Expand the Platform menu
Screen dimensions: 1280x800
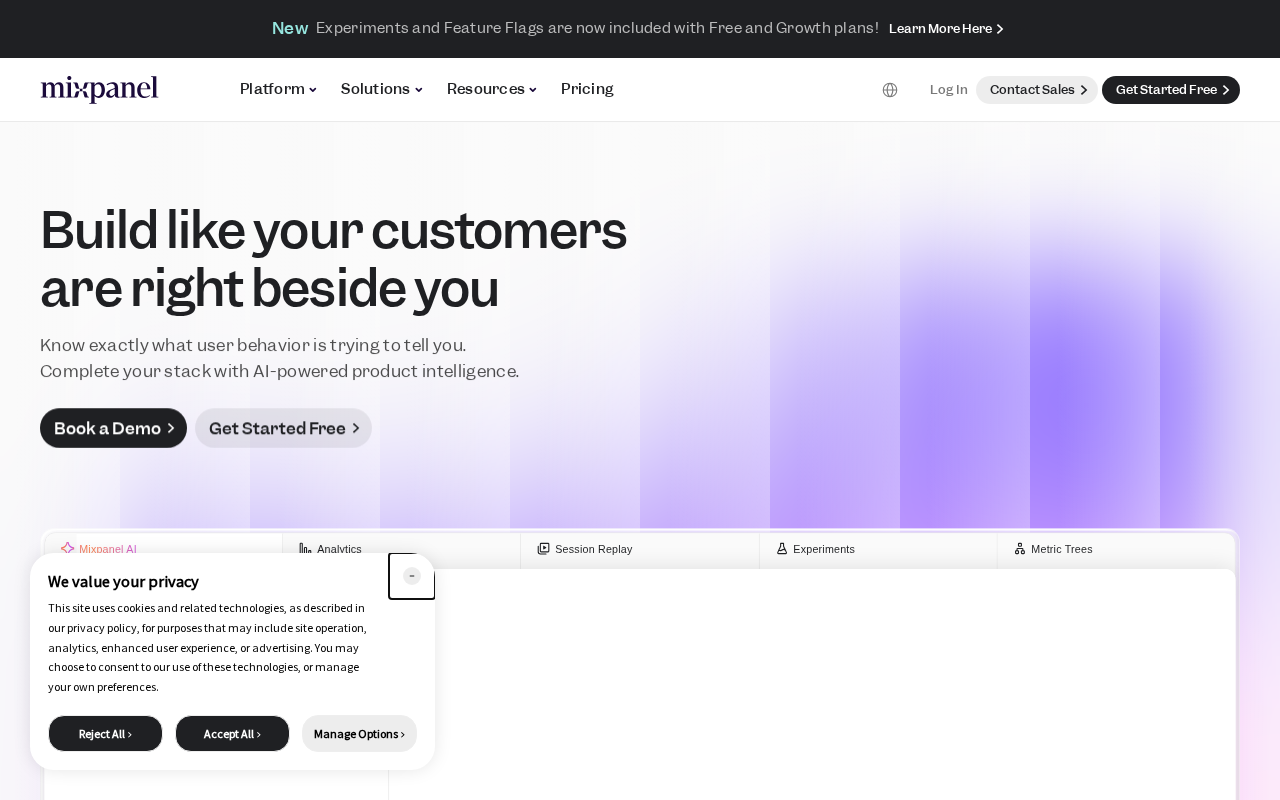pos(278,89)
